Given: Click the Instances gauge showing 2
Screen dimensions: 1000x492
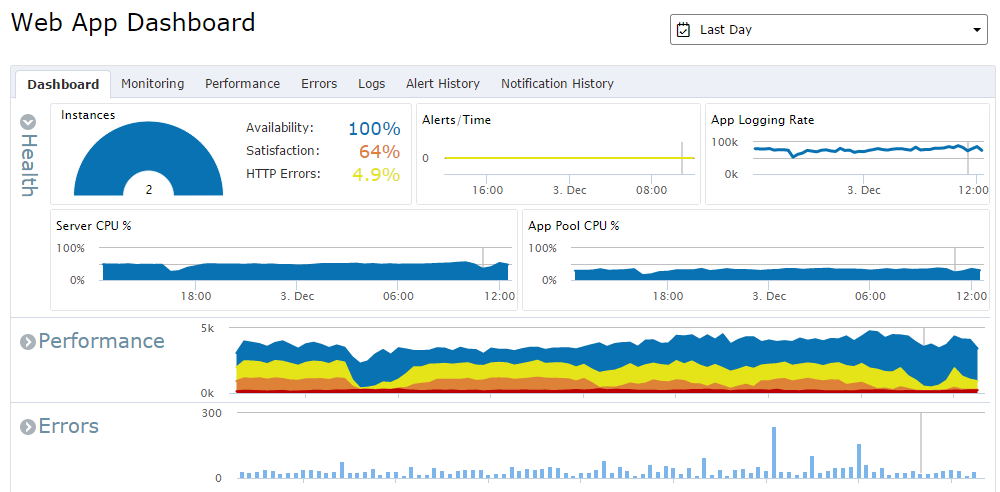Looking at the screenshot, I should click(x=149, y=158).
